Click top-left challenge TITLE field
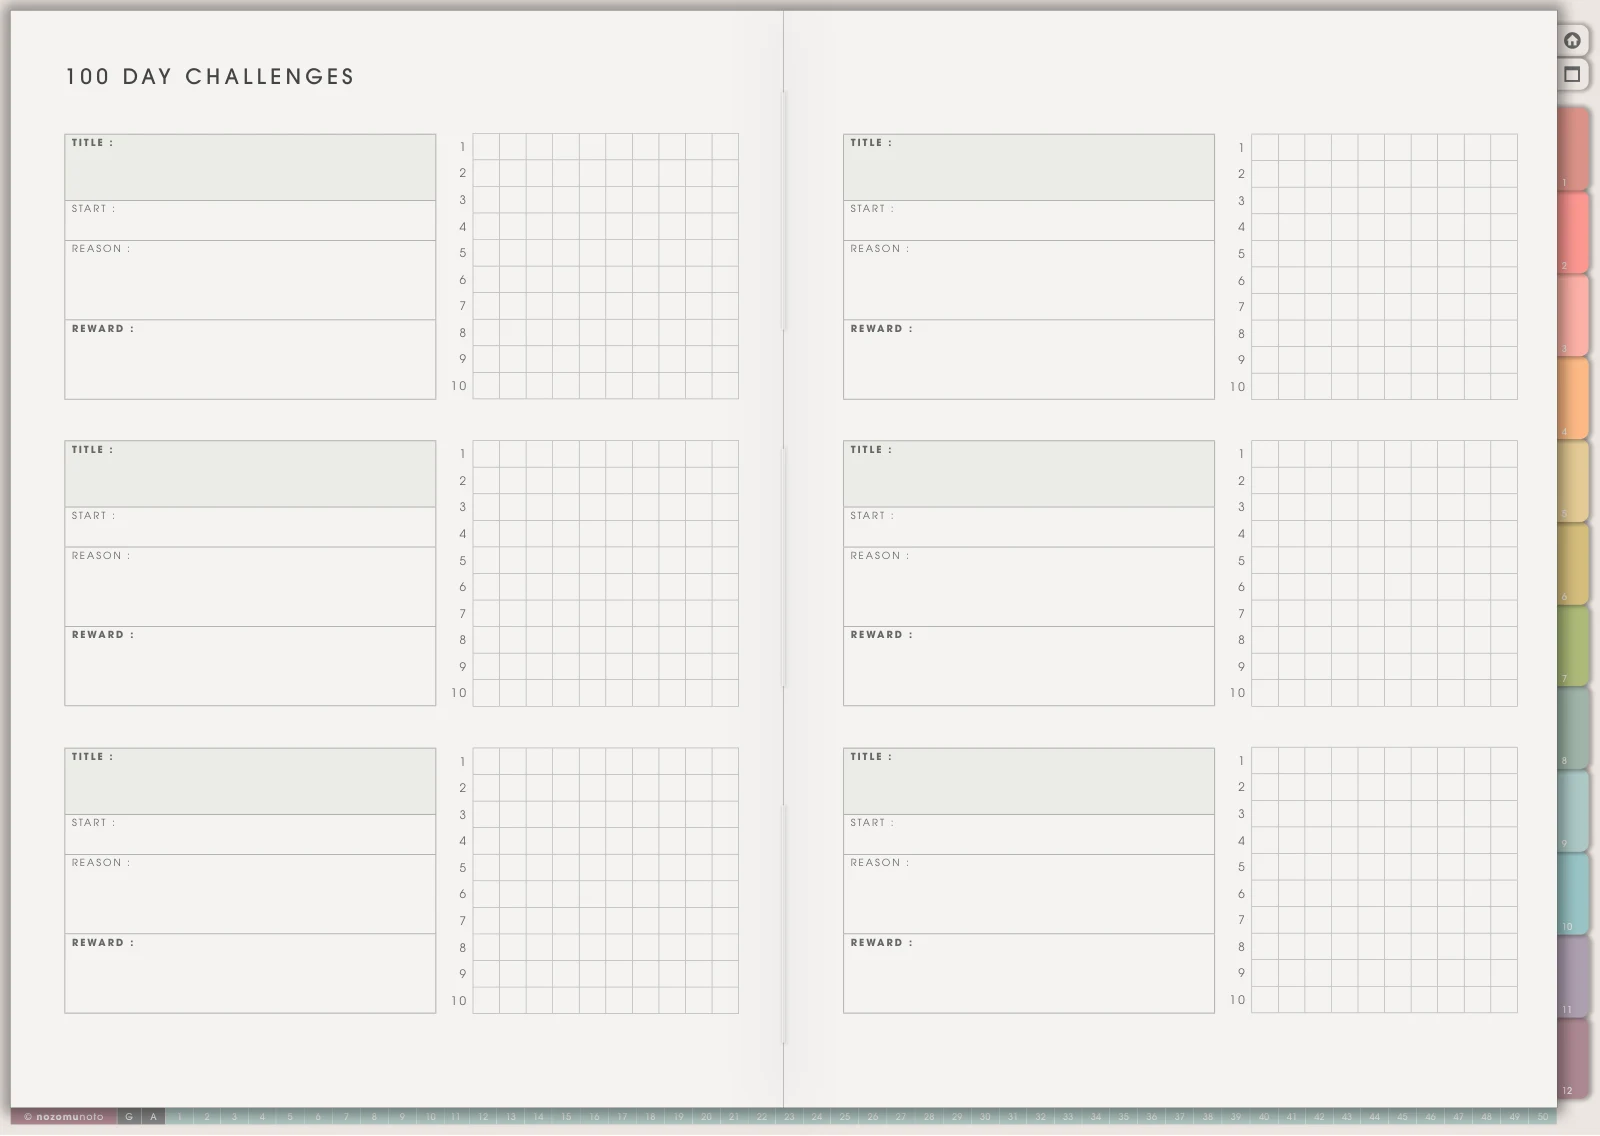This screenshot has height=1136, width=1600. 250,167
